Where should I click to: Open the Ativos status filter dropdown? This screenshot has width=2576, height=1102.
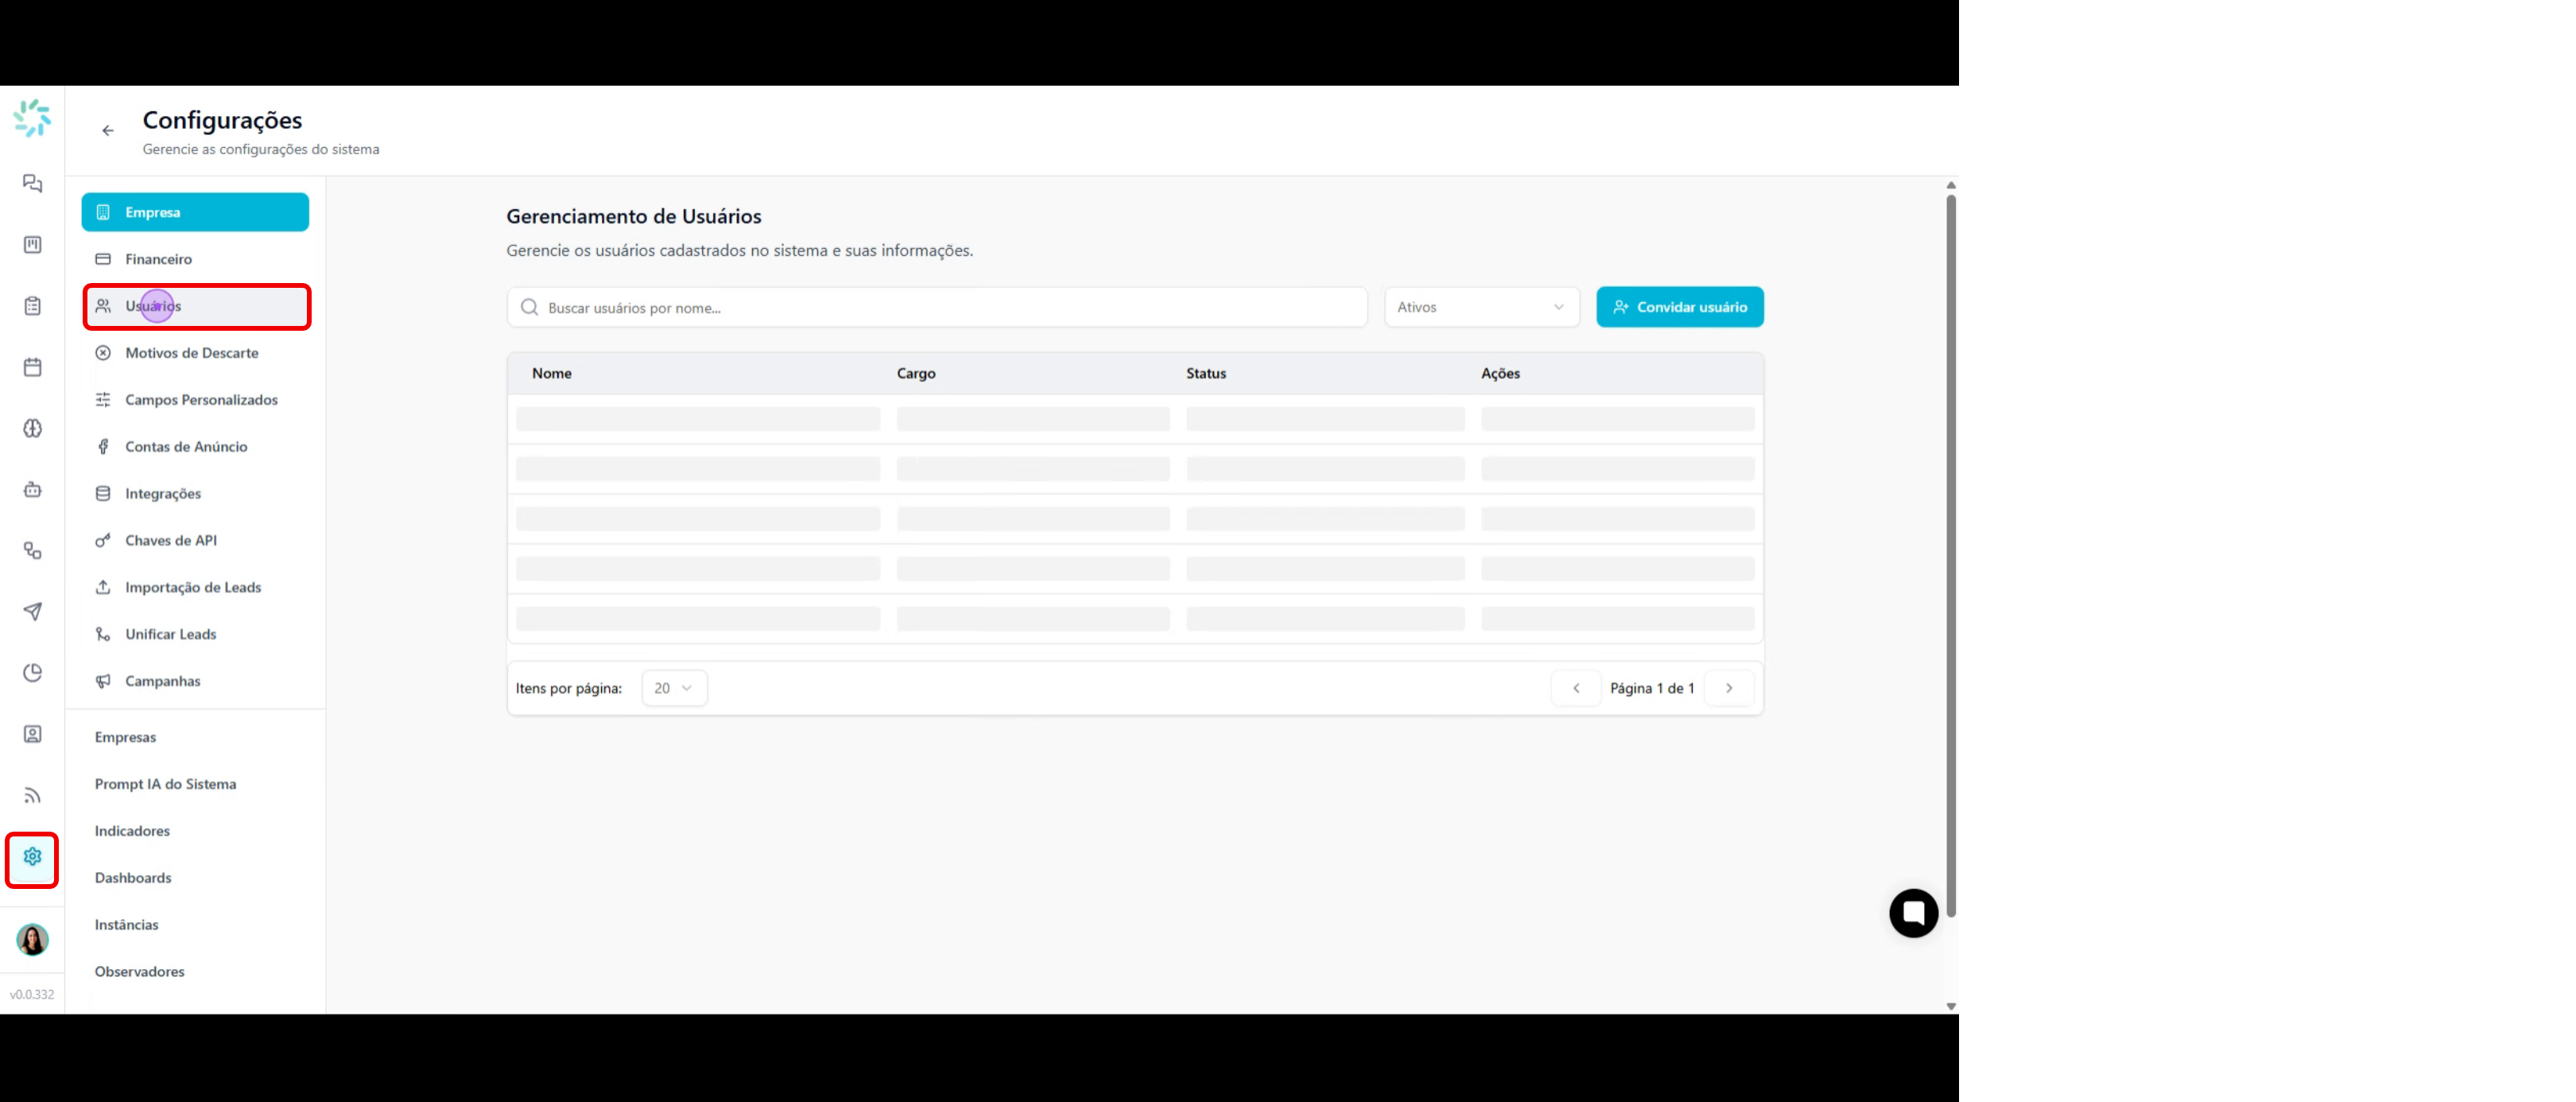(1481, 307)
